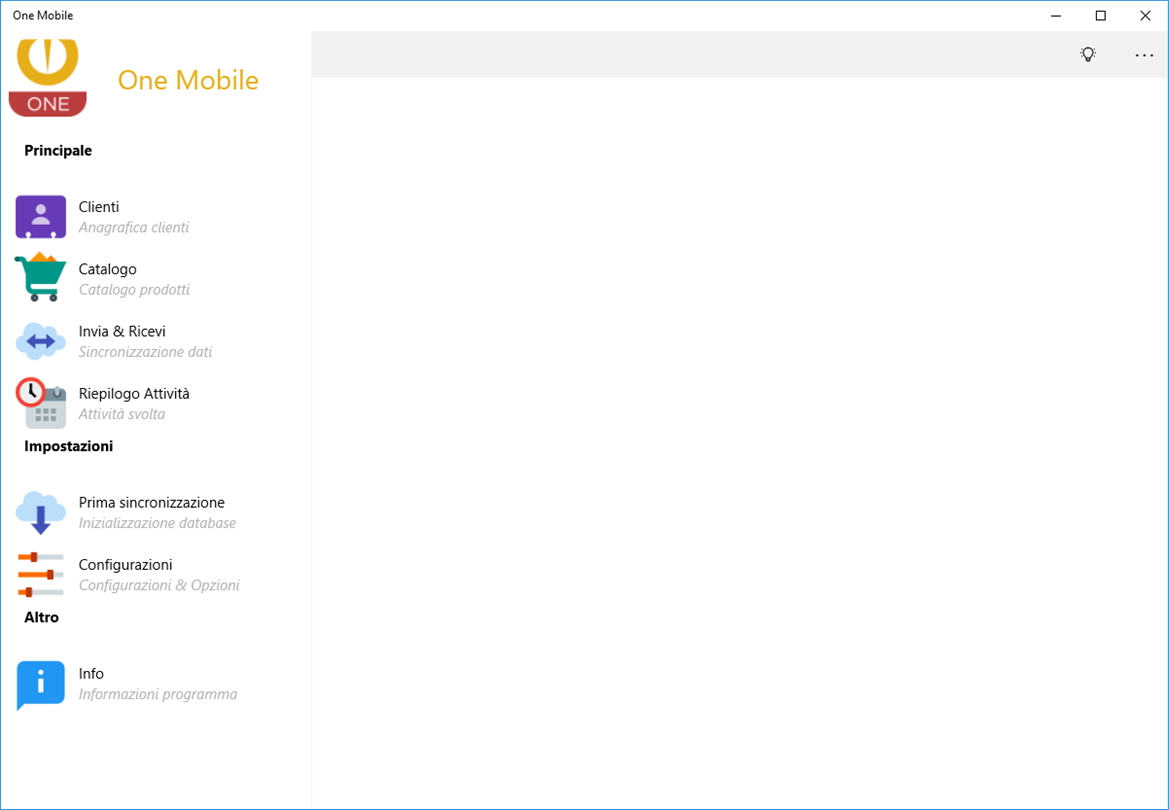Image resolution: width=1169 pixels, height=810 pixels.
Task: Click the 'Anagrafica clienti' subtitle
Action: click(134, 227)
